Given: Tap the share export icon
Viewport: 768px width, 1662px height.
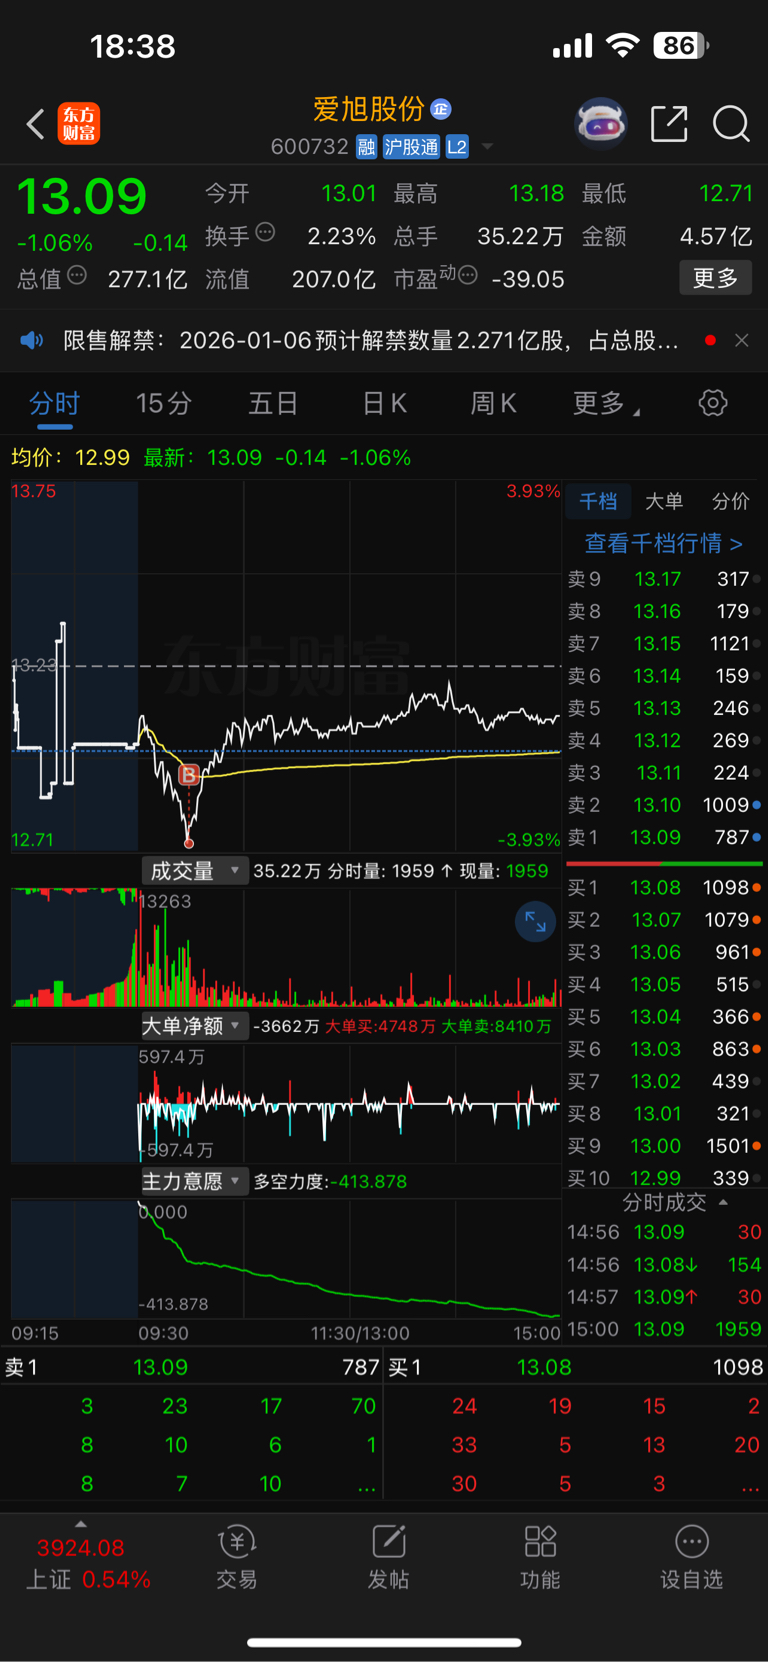Looking at the screenshot, I should point(669,124).
